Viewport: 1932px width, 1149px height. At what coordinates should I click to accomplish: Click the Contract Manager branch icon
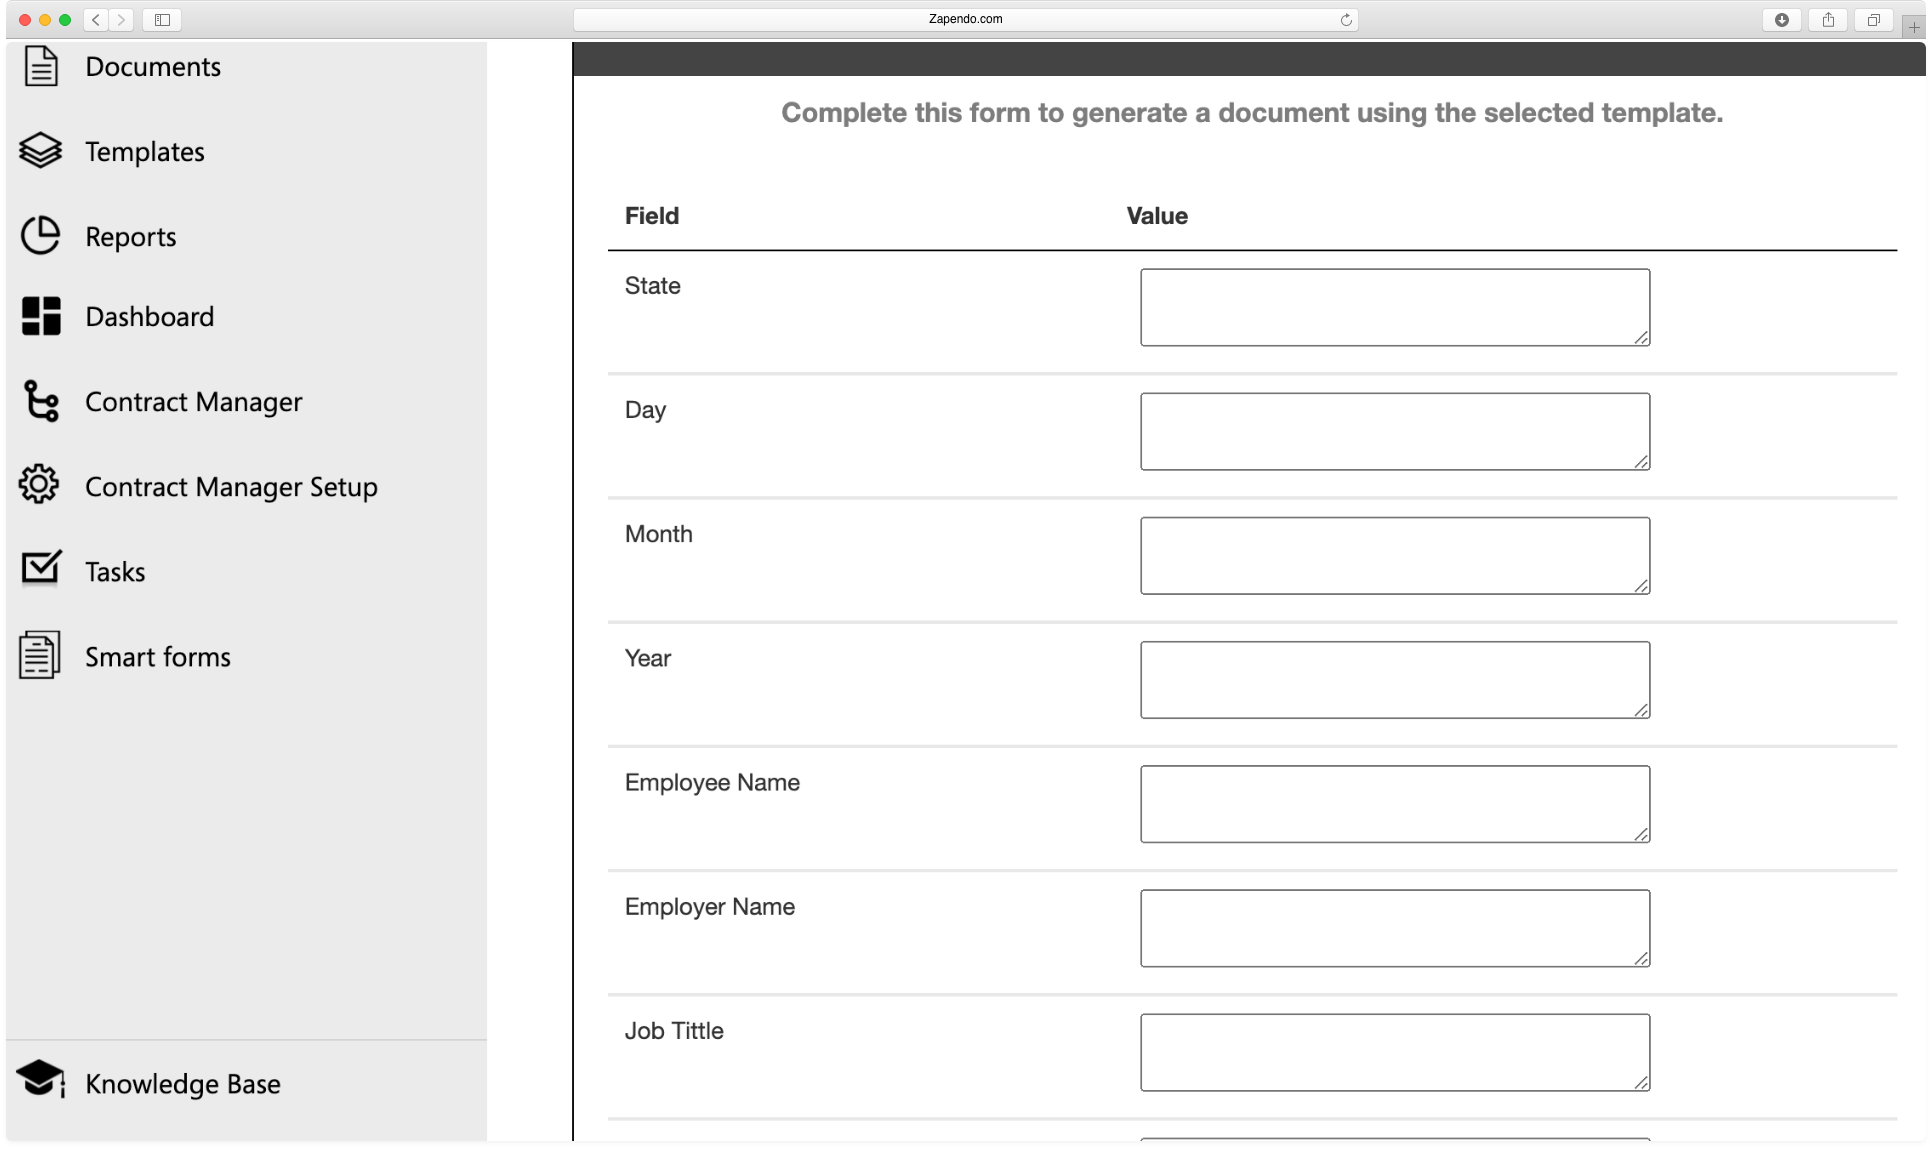(41, 401)
